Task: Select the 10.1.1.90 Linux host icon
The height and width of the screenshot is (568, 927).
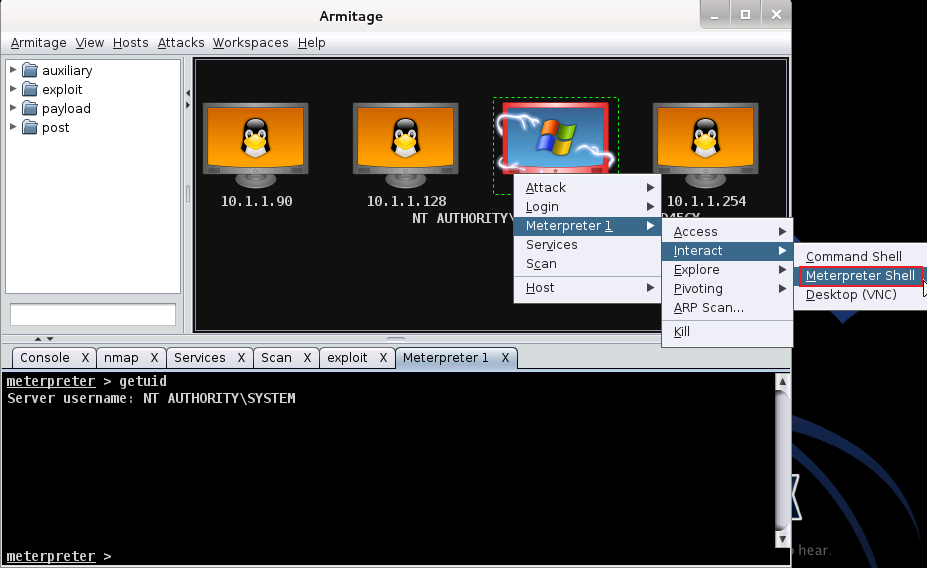Action: (255, 145)
